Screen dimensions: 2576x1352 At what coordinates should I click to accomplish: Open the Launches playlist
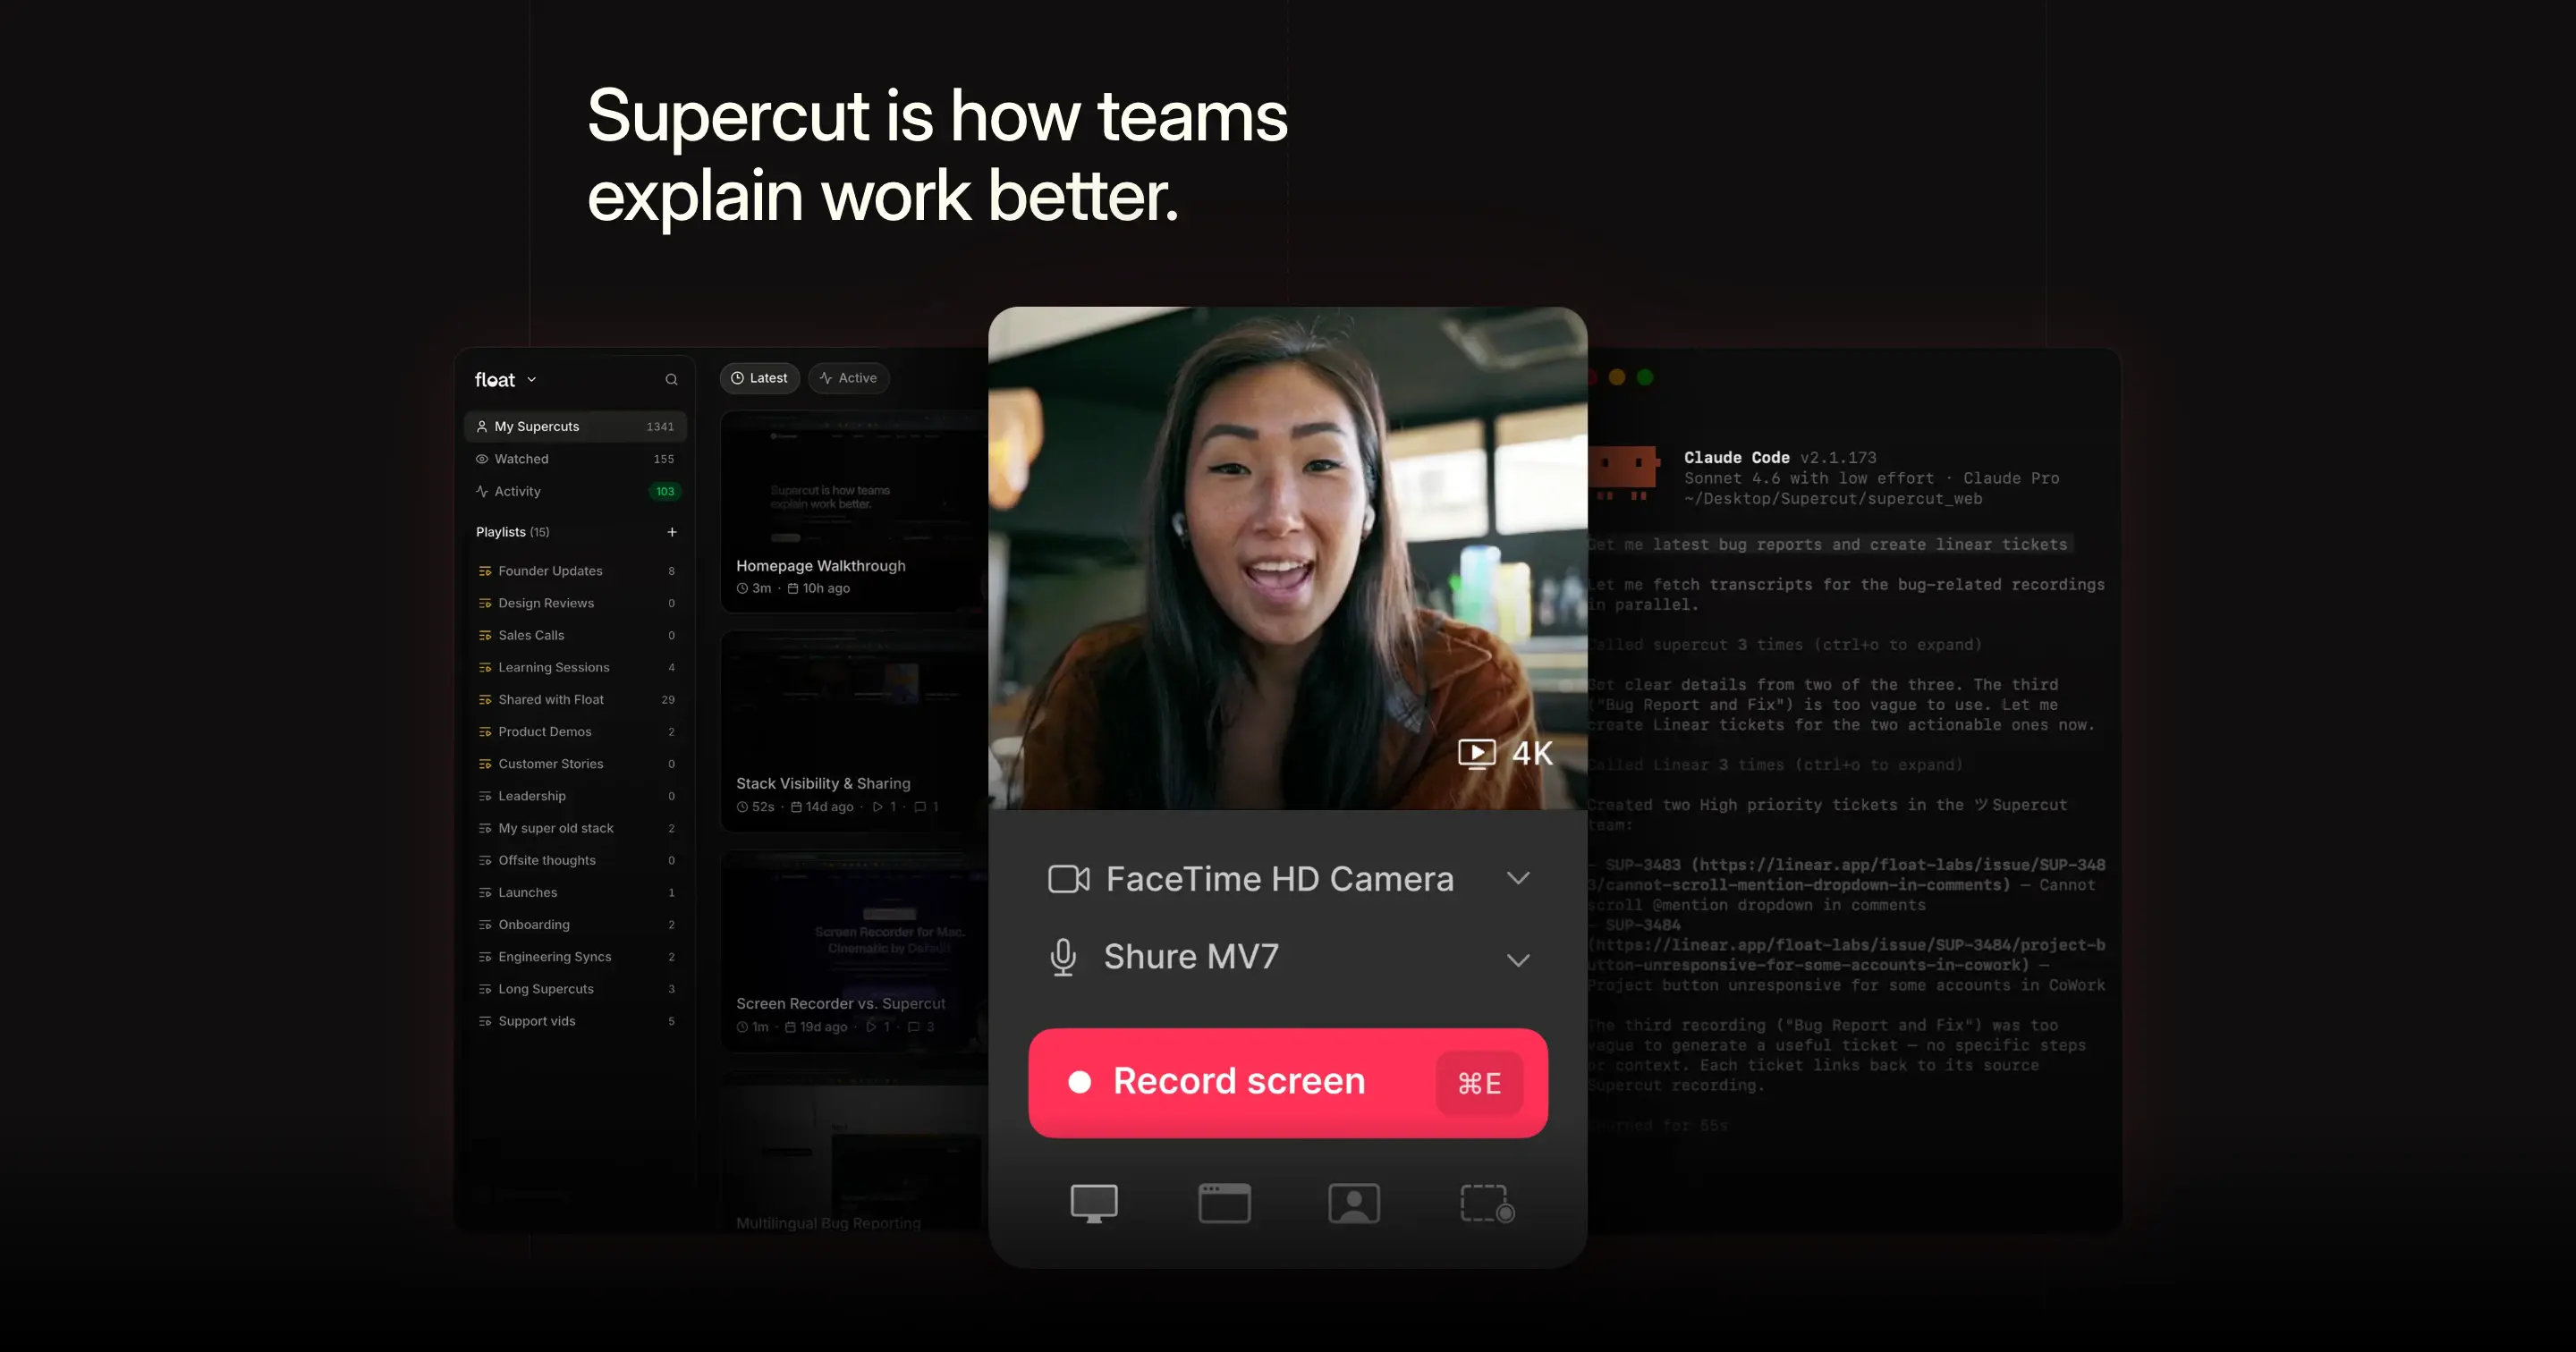(575, 892)
